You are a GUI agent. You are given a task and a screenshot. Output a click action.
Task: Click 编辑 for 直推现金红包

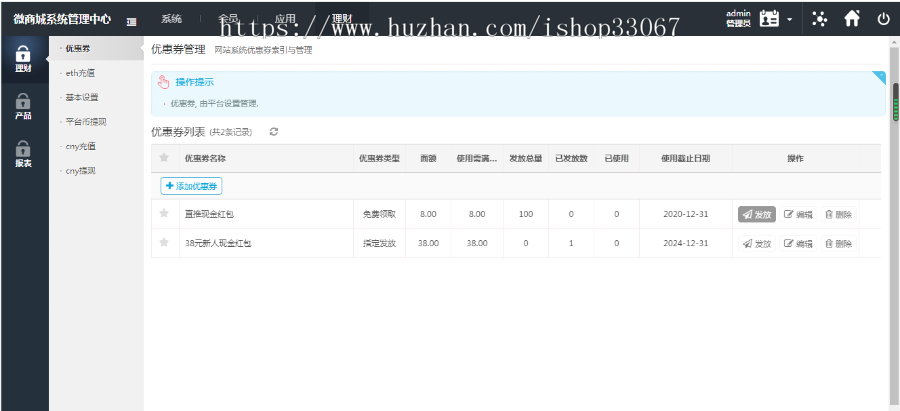(x=798, y=215)
